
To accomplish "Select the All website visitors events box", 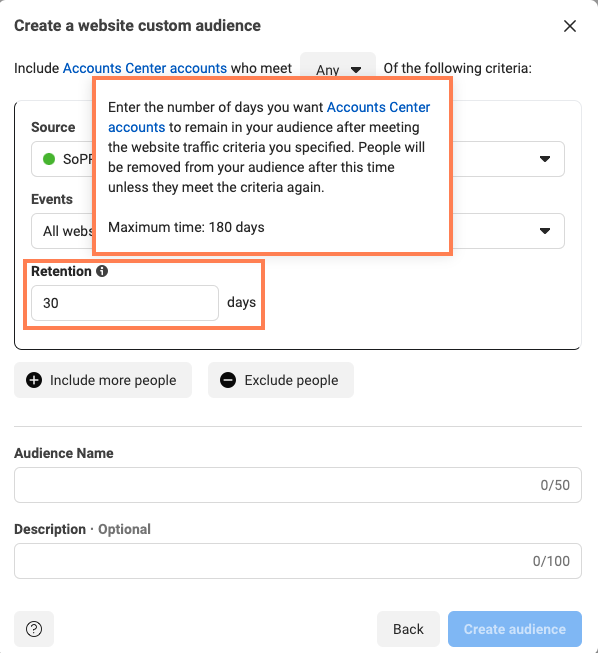I will (298, 231).
